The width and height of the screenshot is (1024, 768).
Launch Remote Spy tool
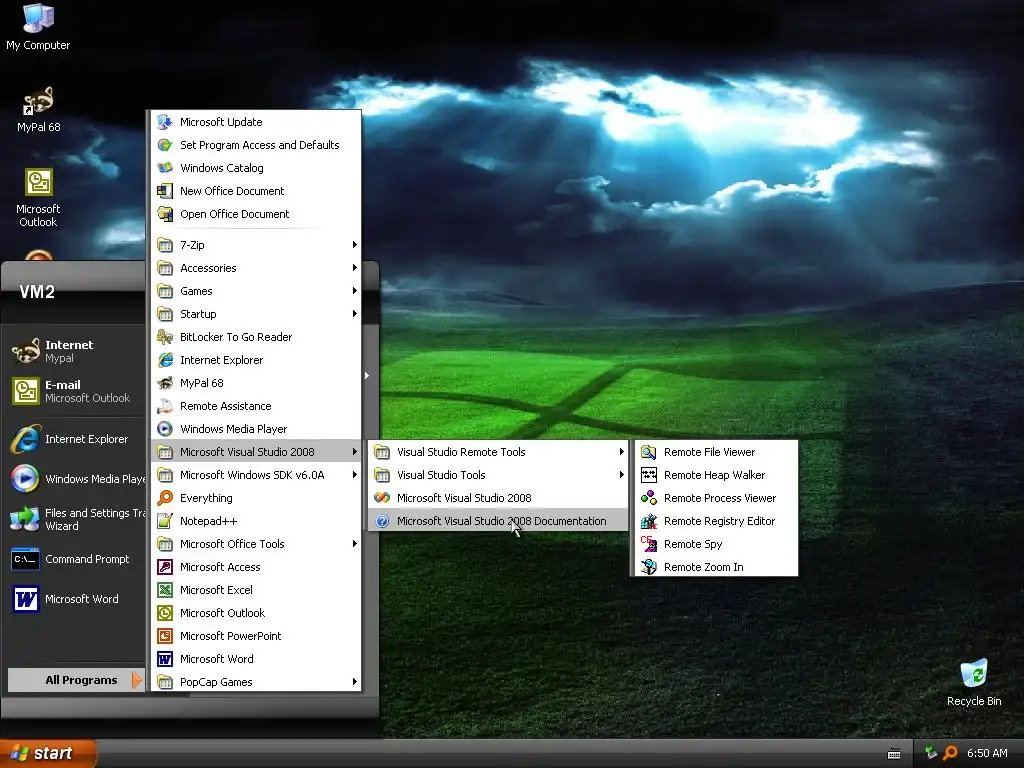click(x=714, y=544)
